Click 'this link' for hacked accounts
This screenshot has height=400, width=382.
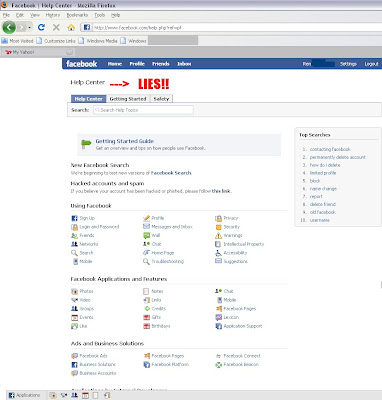tap(221, 191)
